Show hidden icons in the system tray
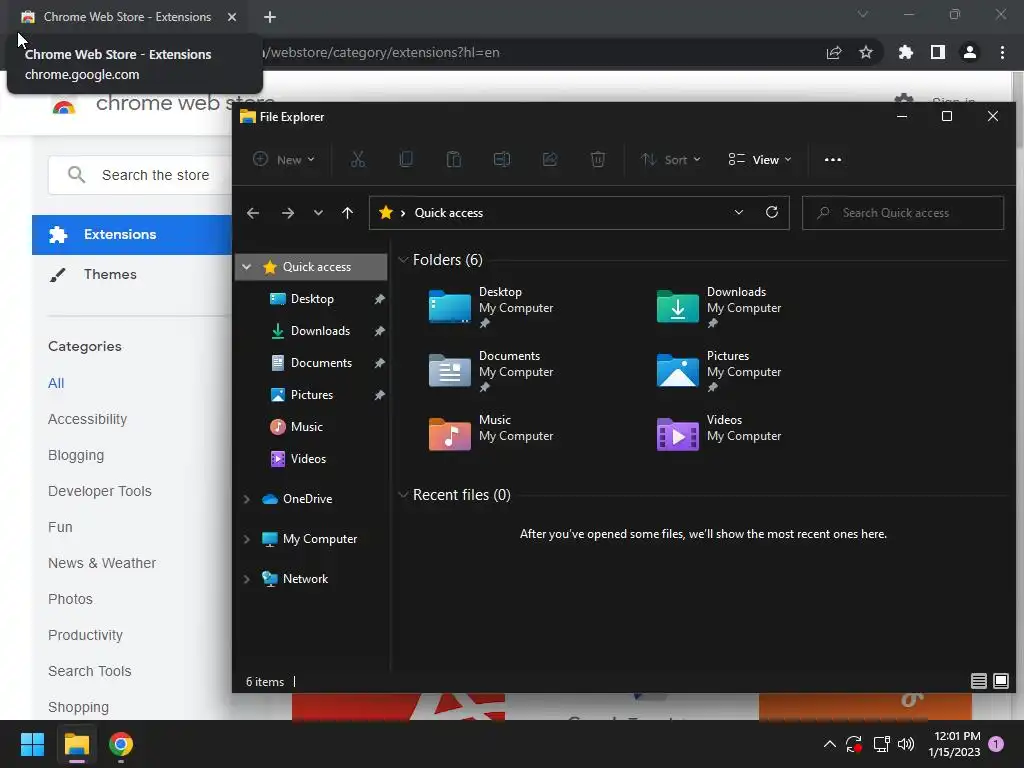Viewport: 1024px width, 768px height. (x=829, y=744)
